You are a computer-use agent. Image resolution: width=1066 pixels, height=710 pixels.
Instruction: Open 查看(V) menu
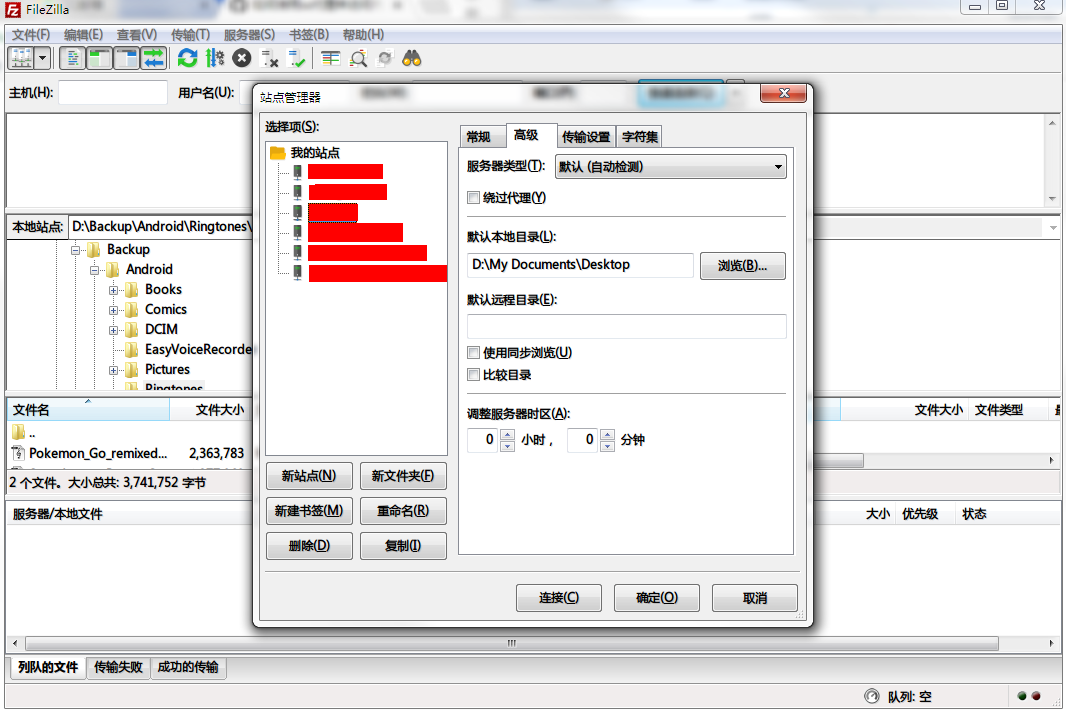[x=137, y=35]
